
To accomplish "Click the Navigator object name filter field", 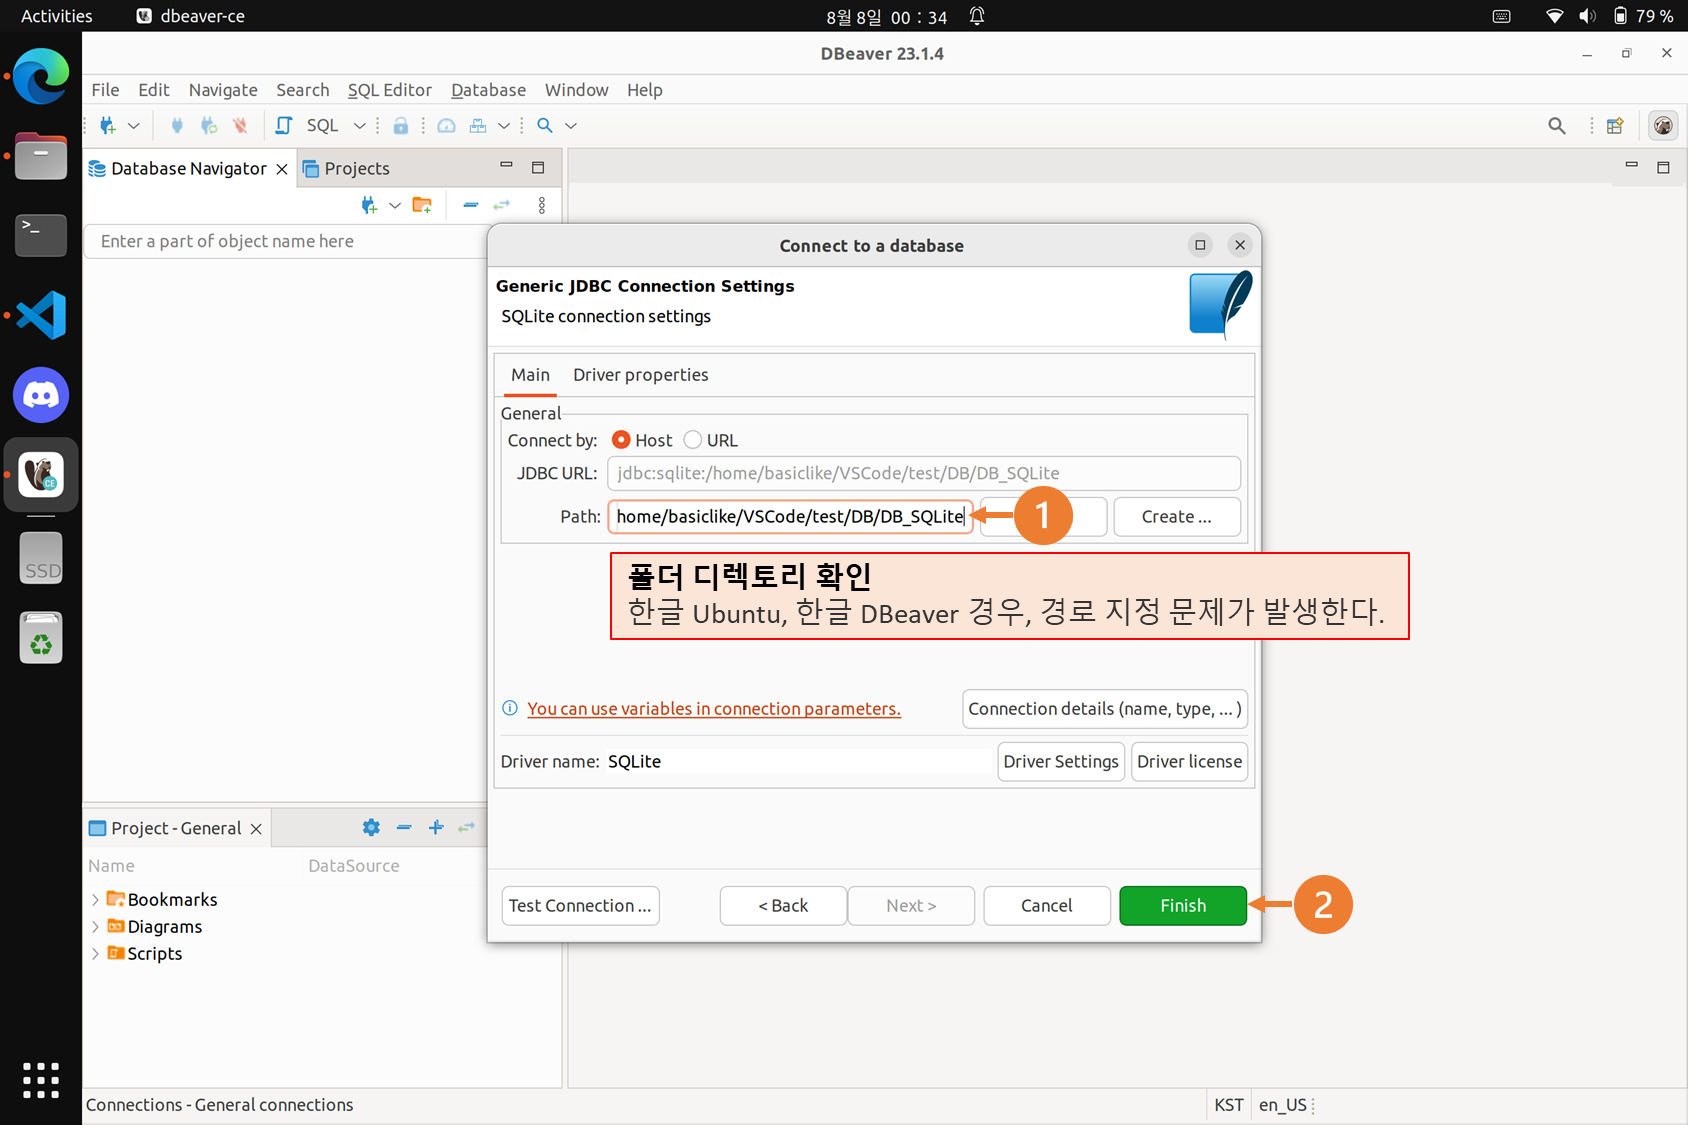I will [286, 242].
